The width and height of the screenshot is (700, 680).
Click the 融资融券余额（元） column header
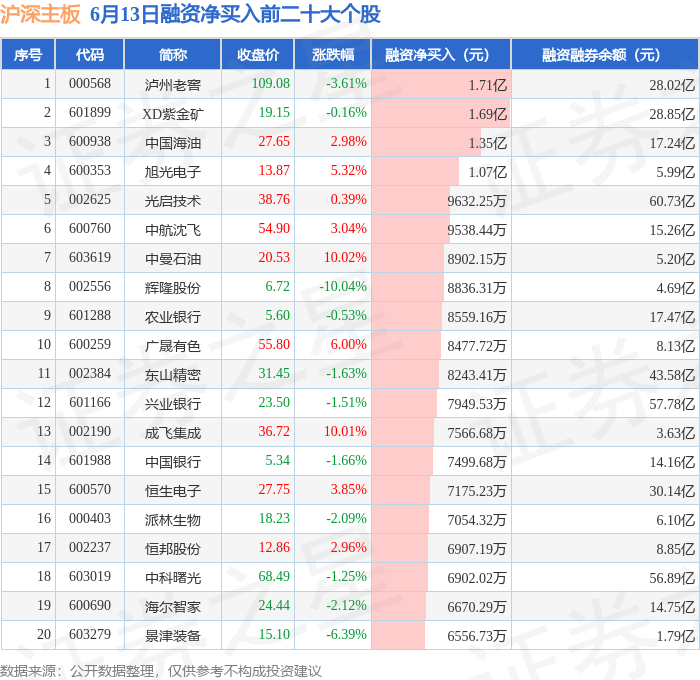tap(605, 55)
